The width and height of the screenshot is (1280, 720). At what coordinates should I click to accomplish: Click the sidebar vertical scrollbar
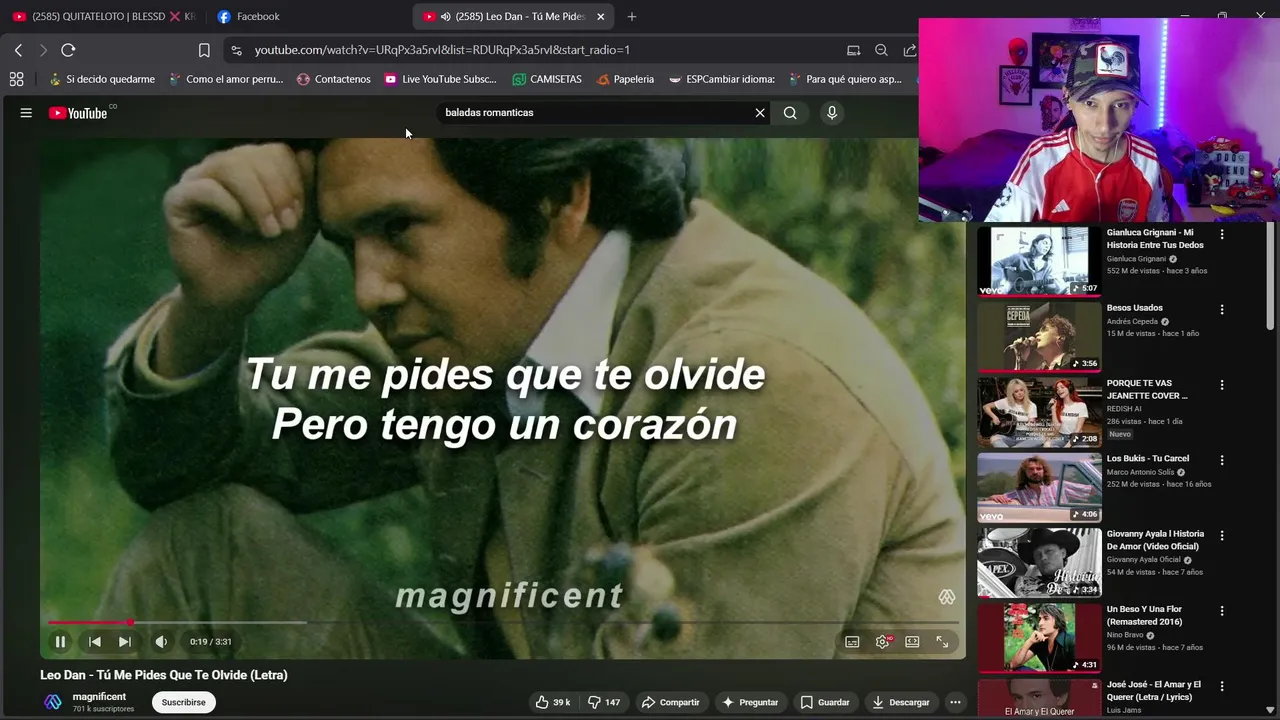coord(1271,277)
